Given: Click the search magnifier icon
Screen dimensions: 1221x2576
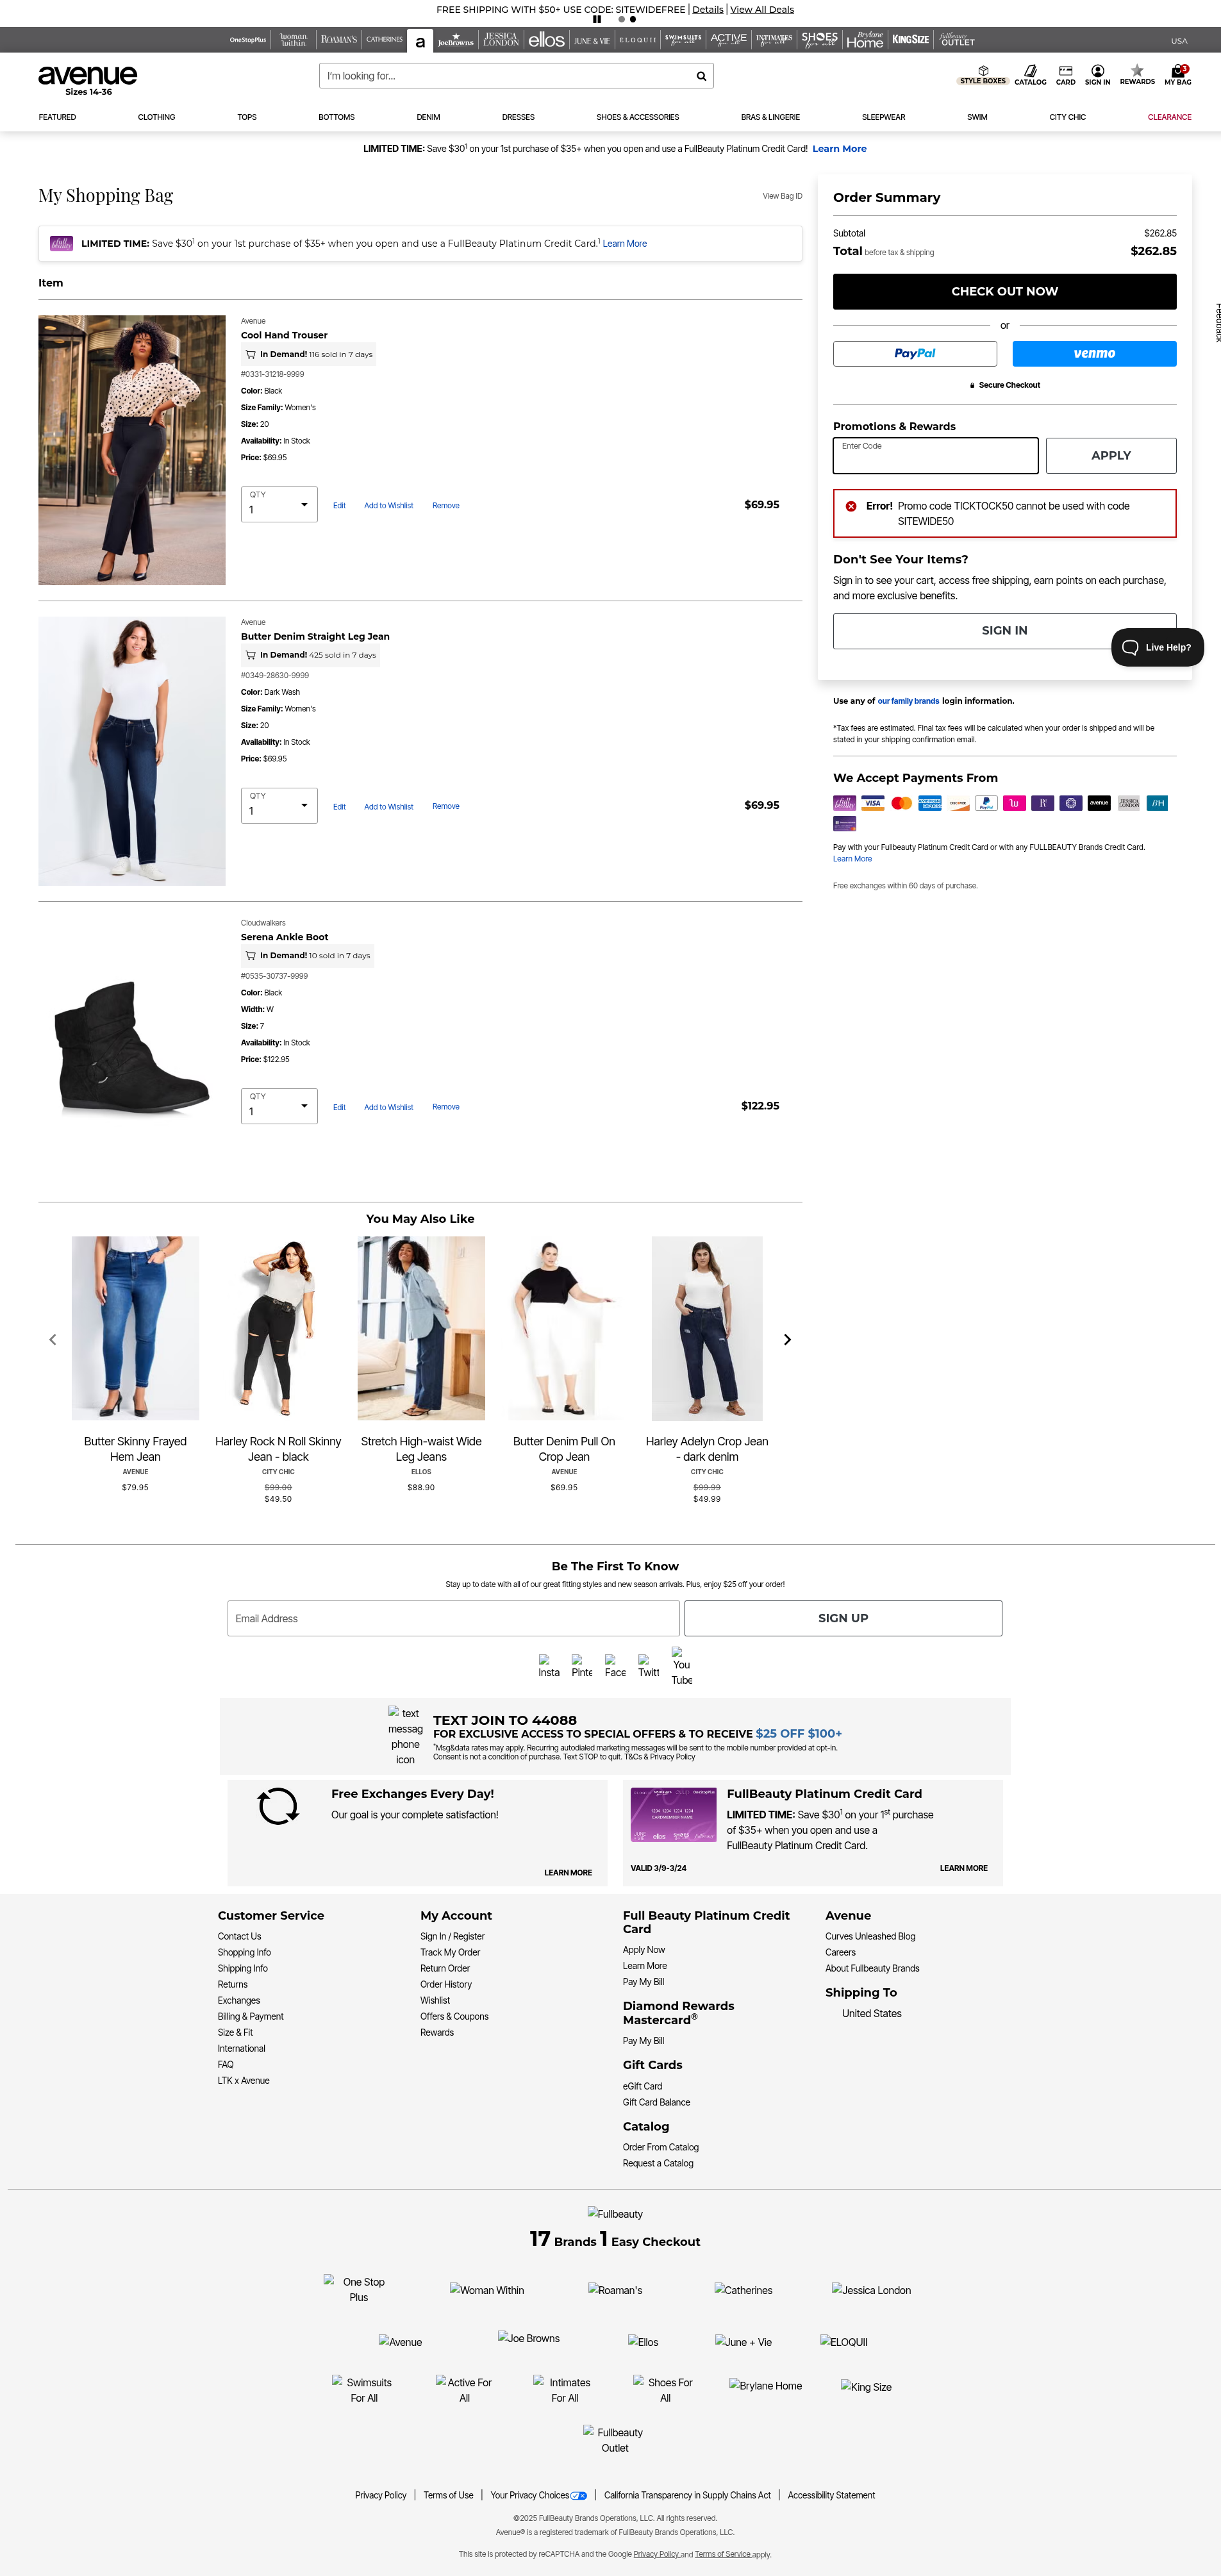Looking at the screenshot, I should click(701, 76).
